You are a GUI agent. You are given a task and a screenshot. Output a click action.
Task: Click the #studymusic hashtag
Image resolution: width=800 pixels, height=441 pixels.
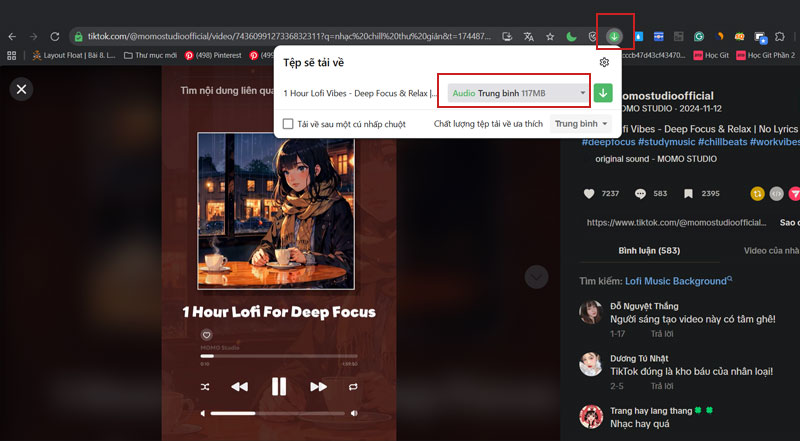pos(666,142)
